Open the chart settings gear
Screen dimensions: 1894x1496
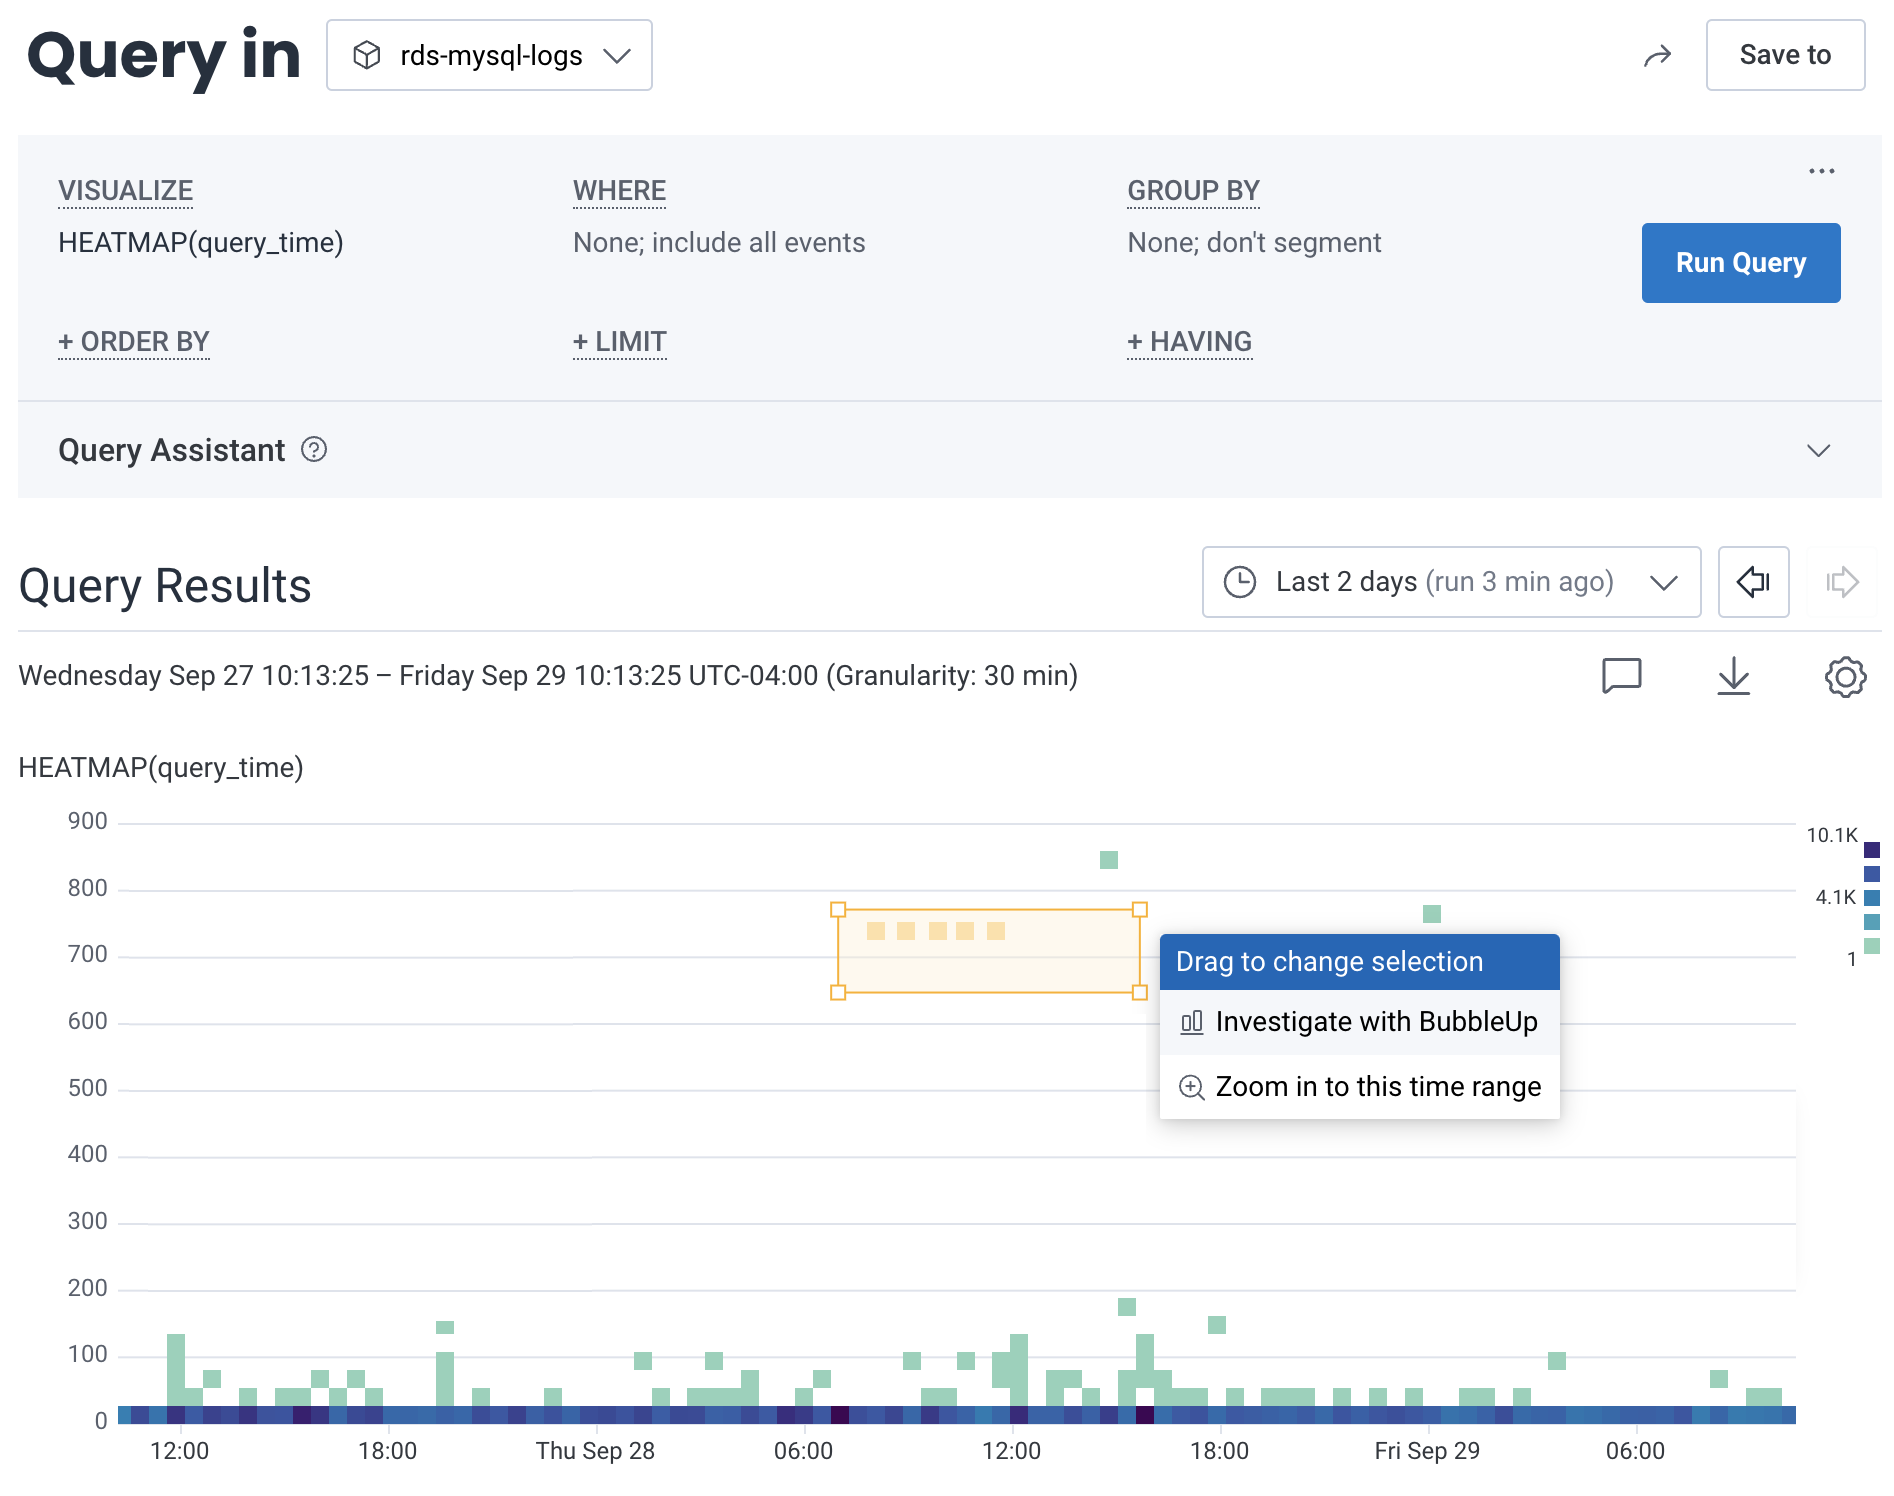coord(1846,675)
